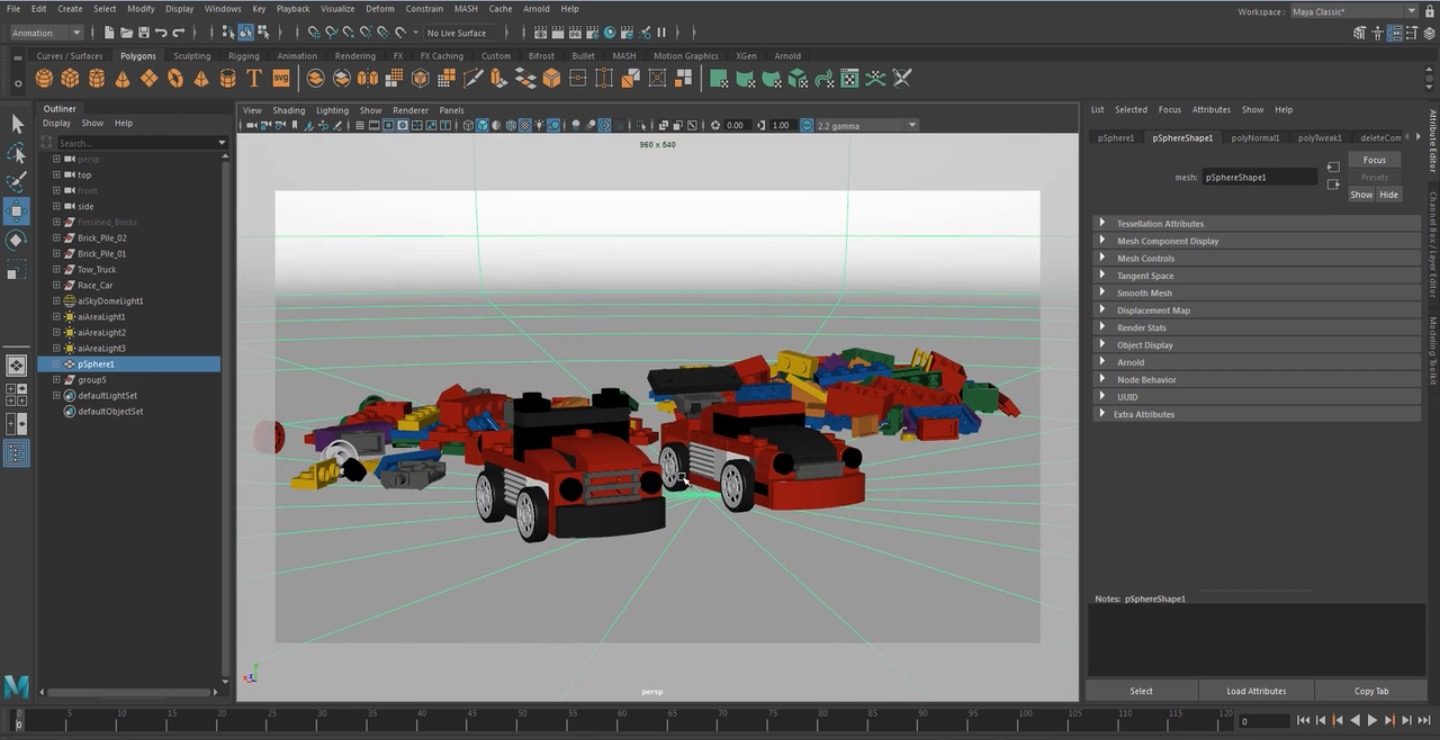The width and height of the screenshot is (1440, 740).
Task: Click the Show button beside Hide
Action: [1361, 195]
